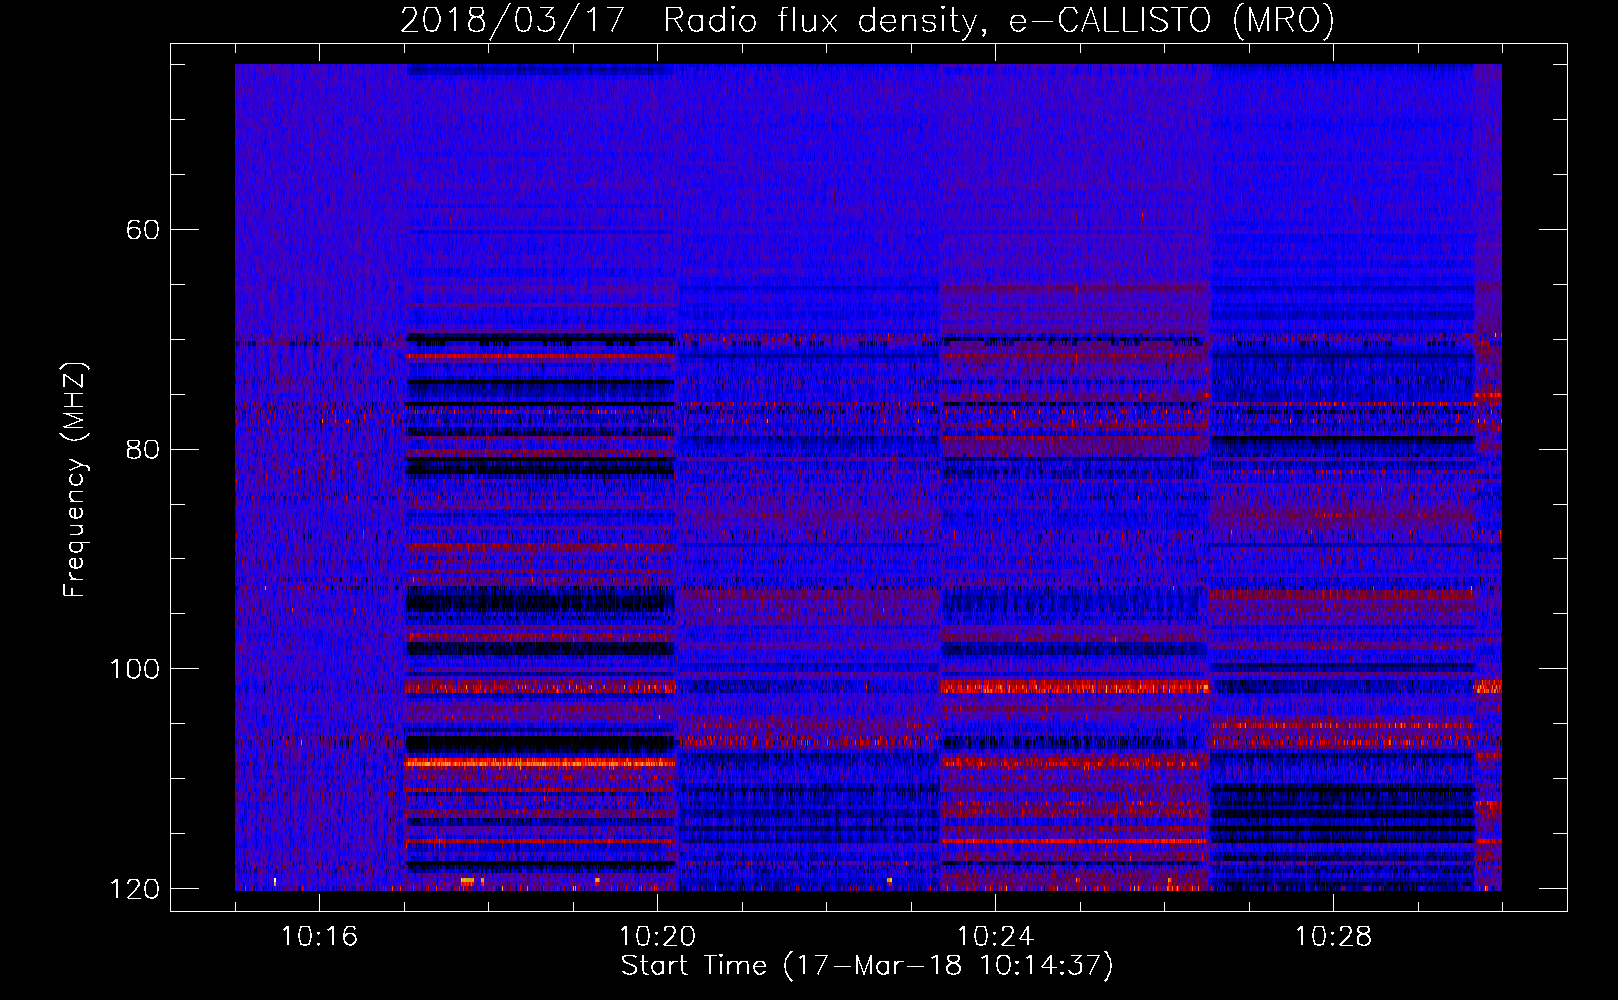Image resolution: width=1618 pixels, height=1000 pixels.
Task: Click the '120' frequency tick label
Action: (x=134, y=889)
